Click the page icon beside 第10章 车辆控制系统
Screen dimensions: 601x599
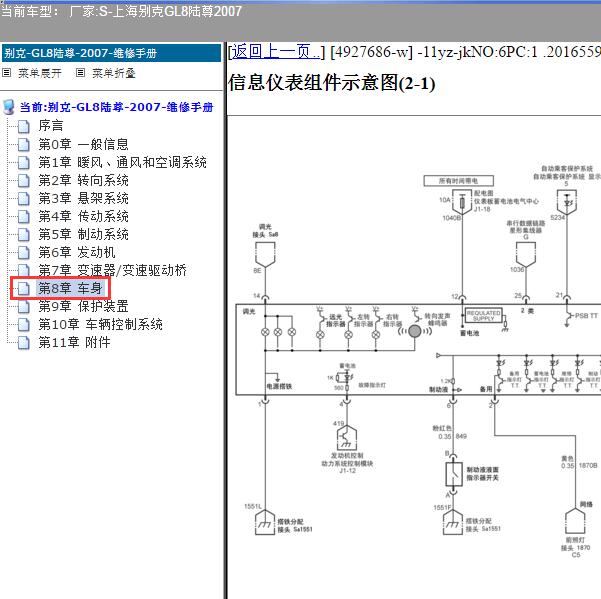pos(24,325)
